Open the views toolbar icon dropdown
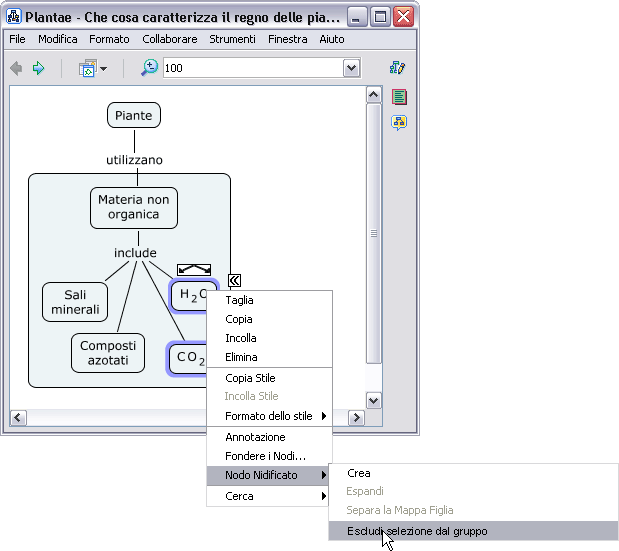Screen dimensions: 619x551 tap(92, 68)
